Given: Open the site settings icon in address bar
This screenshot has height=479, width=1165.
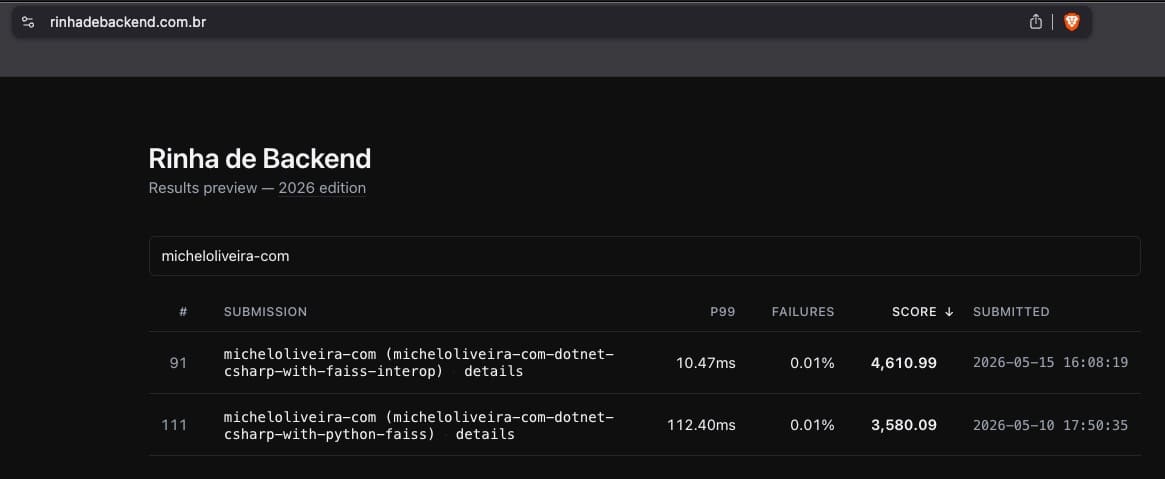Looking at the screenshot, I should [28, 22].
